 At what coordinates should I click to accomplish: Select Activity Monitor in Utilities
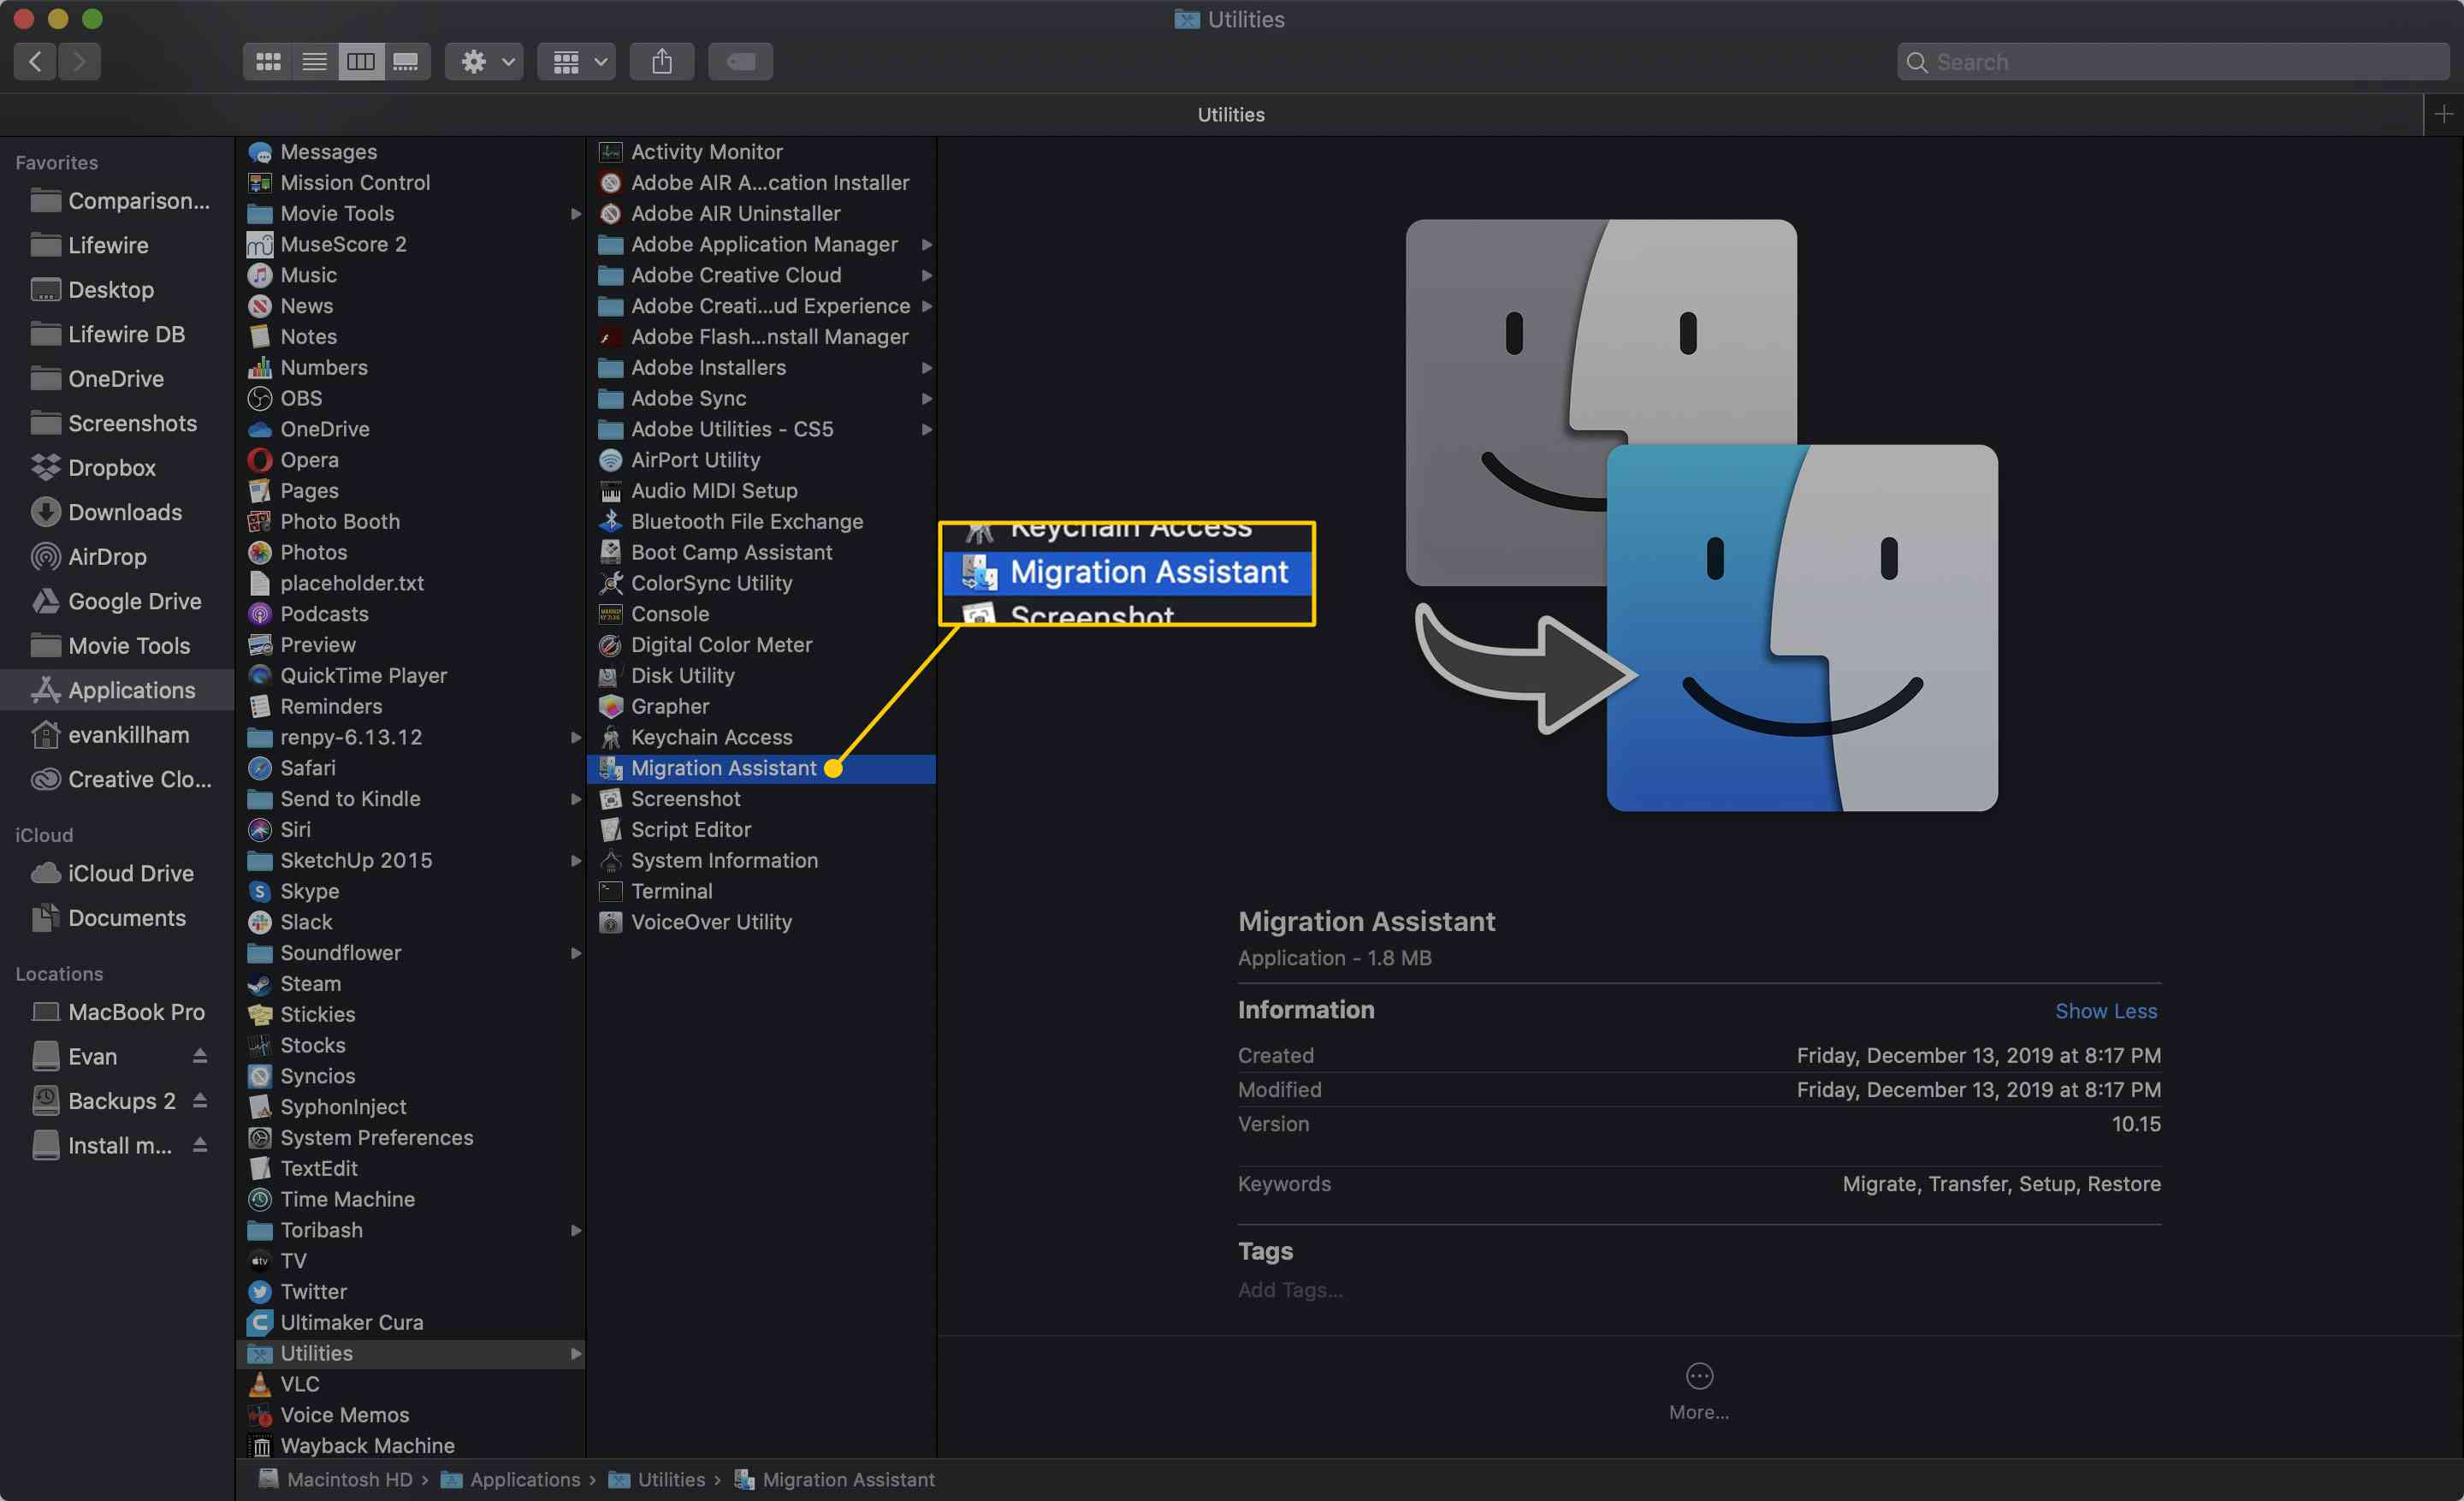(x=762, y=152)
